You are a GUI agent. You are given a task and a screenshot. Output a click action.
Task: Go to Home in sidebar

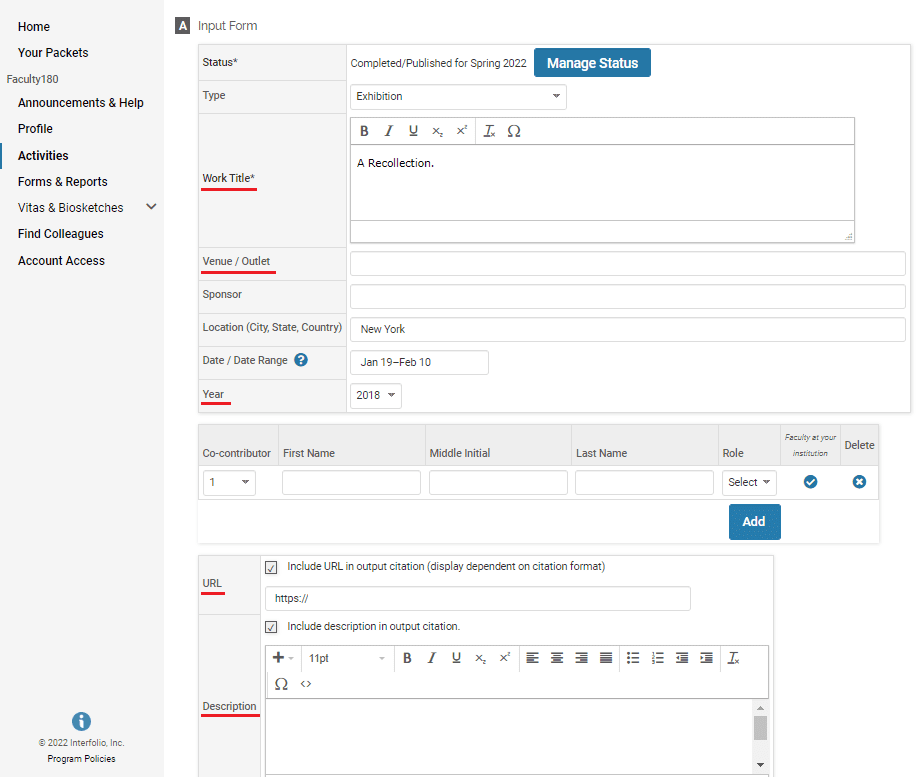point(34,27)
